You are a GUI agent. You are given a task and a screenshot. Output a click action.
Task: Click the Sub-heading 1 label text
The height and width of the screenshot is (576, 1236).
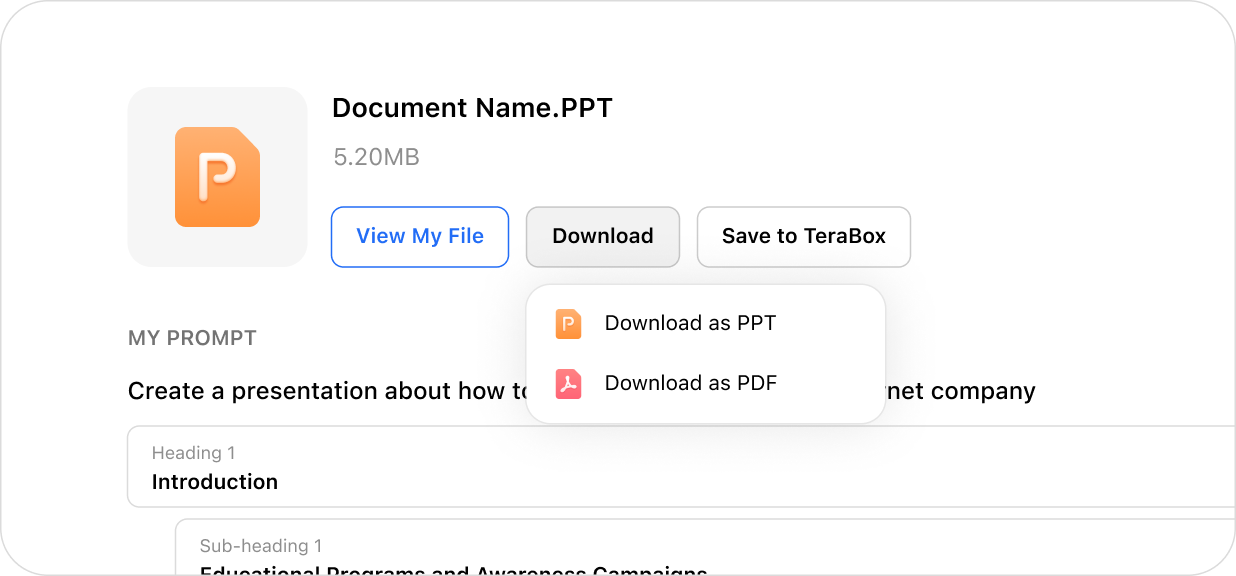point(261,546)
